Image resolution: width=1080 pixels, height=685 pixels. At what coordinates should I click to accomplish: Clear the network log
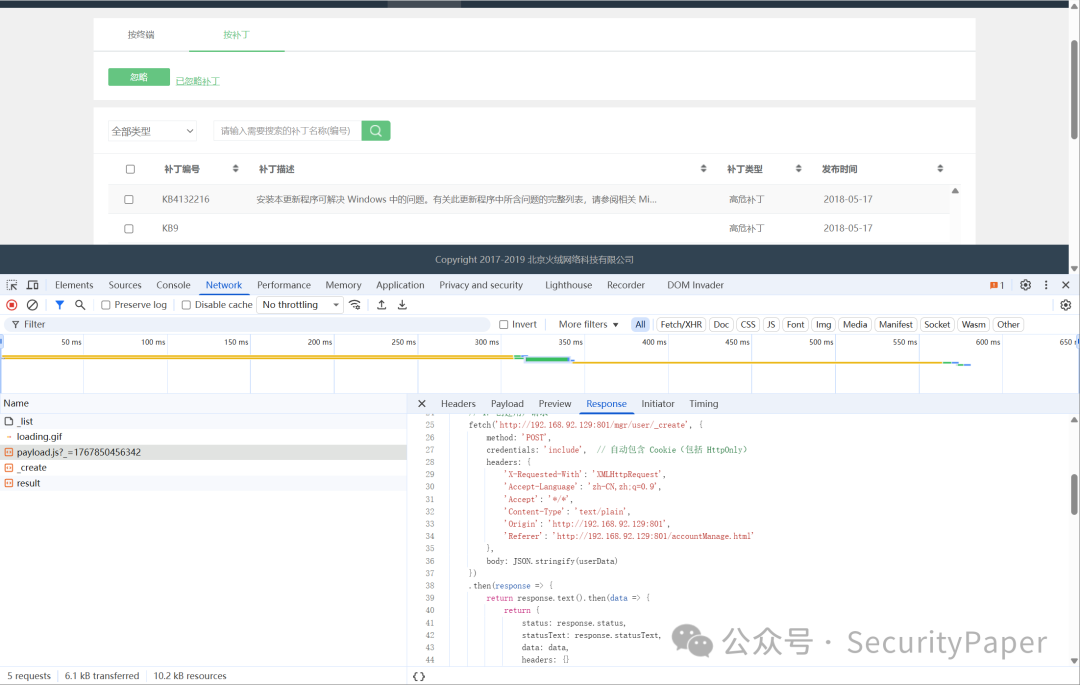pyautogui.click(x=32, y=305)
